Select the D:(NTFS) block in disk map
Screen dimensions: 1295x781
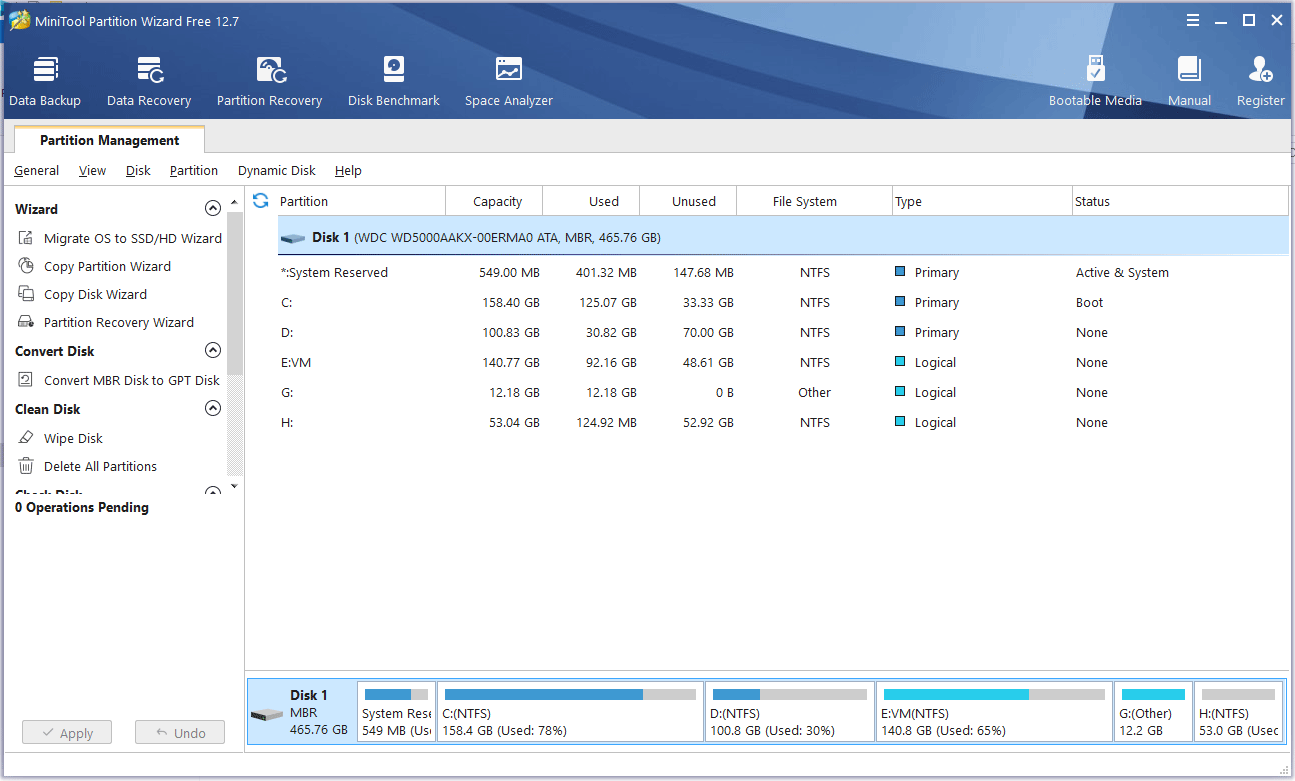click(x=790, y=712)
